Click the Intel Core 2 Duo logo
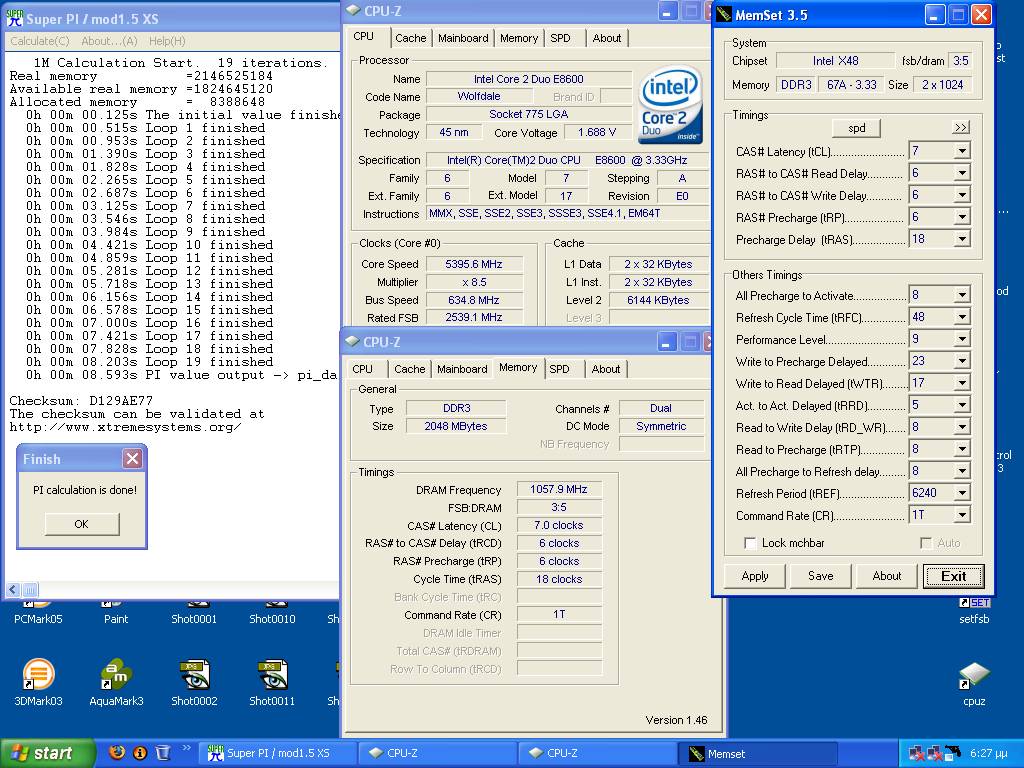The width and height of the screenshot is (1024, 768). 670,105
